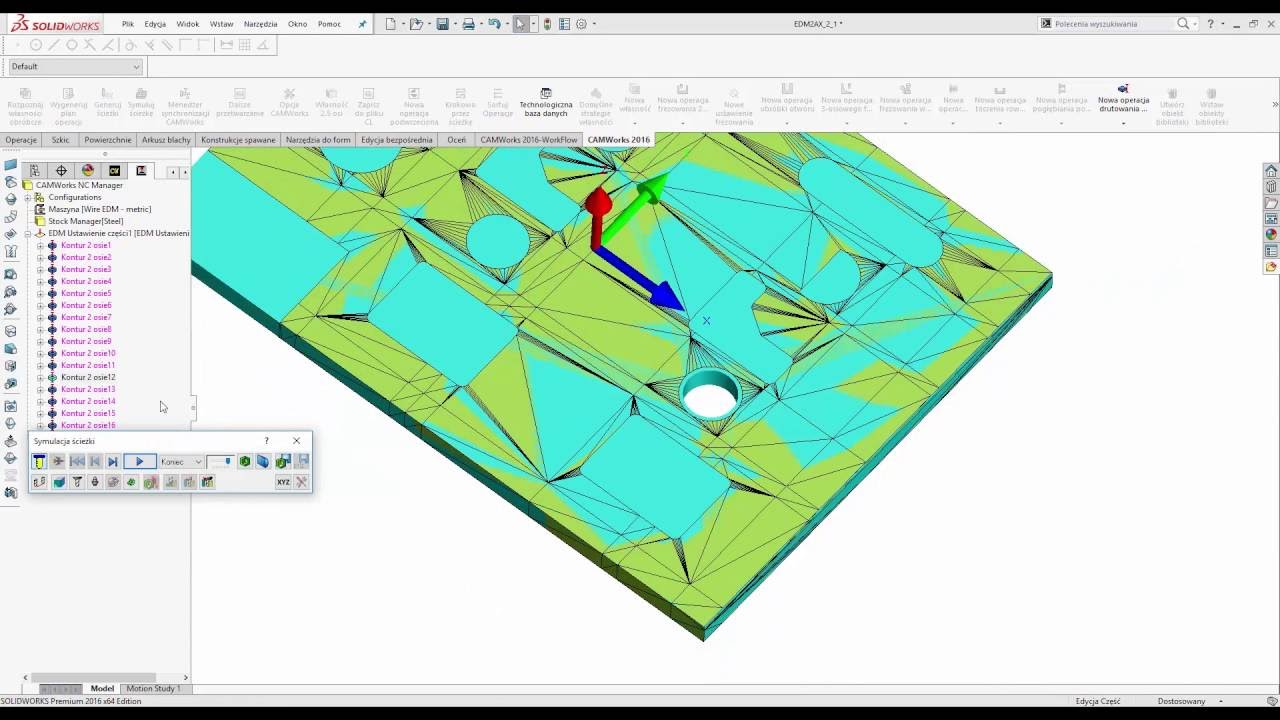Click the Options gear icon in top toolbar
The width and height of the screenshot is (1280, 720).
(582, 24)
